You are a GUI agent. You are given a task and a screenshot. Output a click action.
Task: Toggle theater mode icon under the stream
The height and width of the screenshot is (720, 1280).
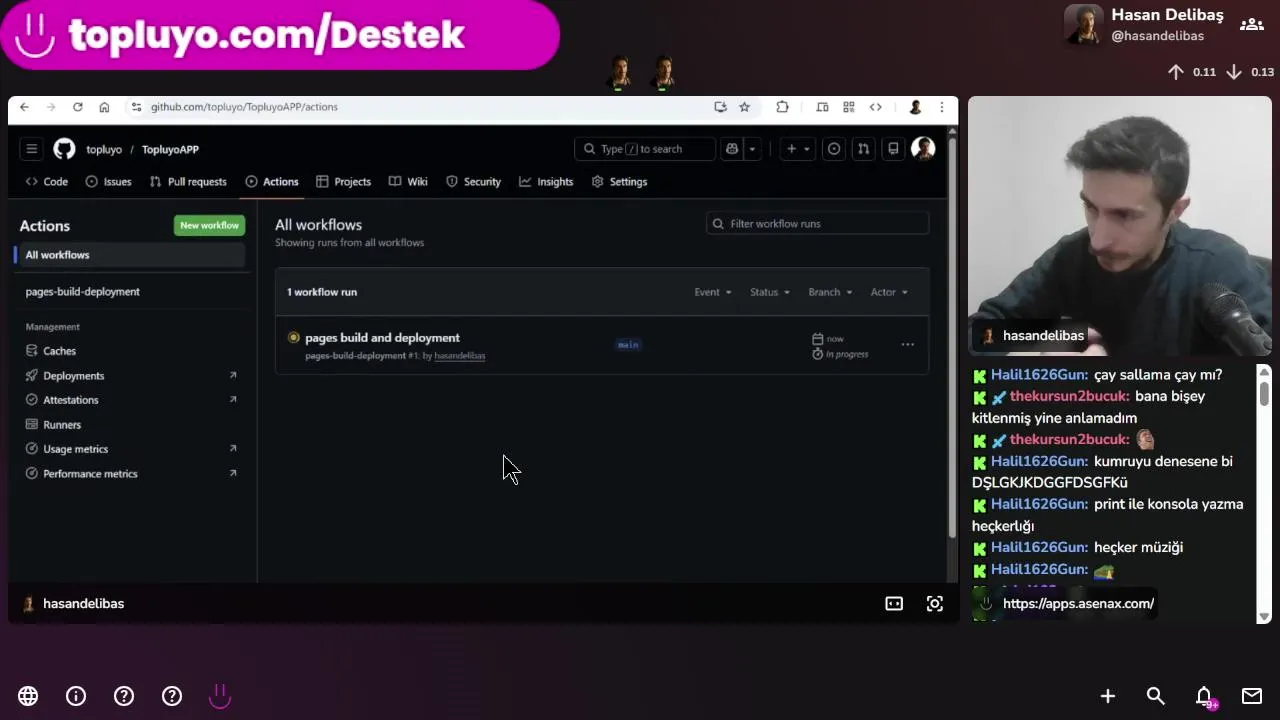click(894, 604)
